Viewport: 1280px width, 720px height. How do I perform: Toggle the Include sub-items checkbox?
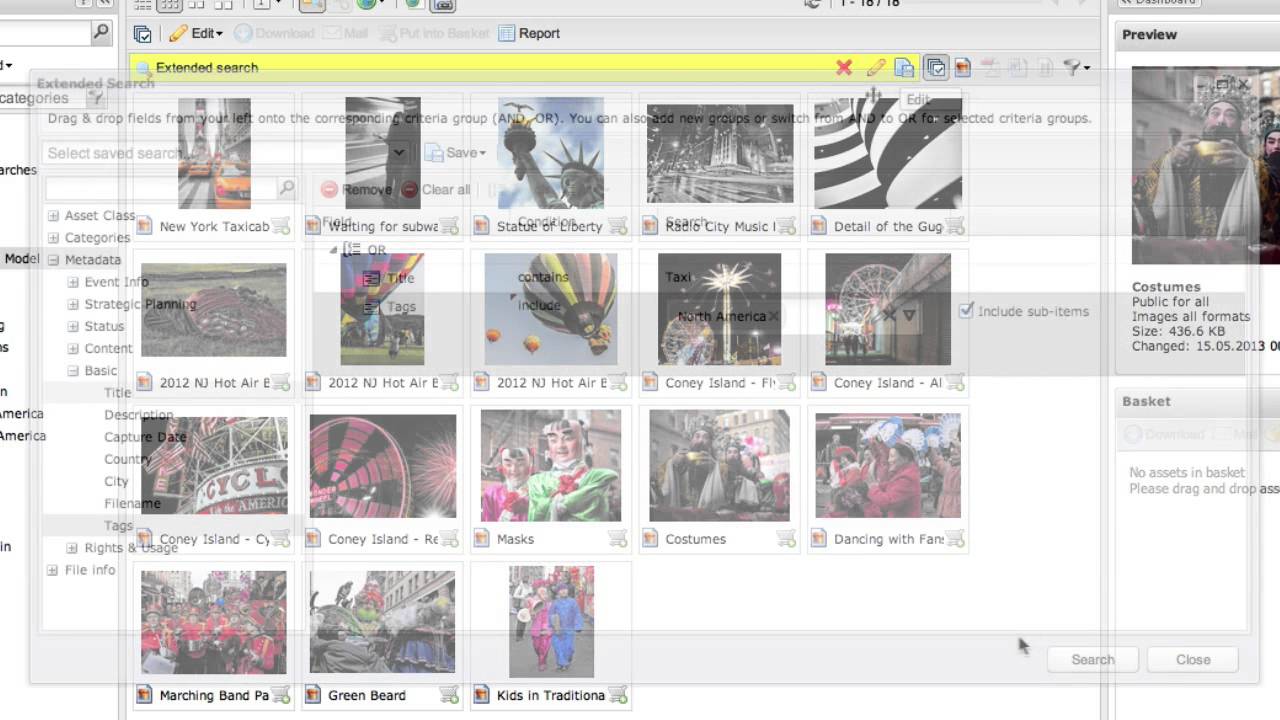pos(966,311)
